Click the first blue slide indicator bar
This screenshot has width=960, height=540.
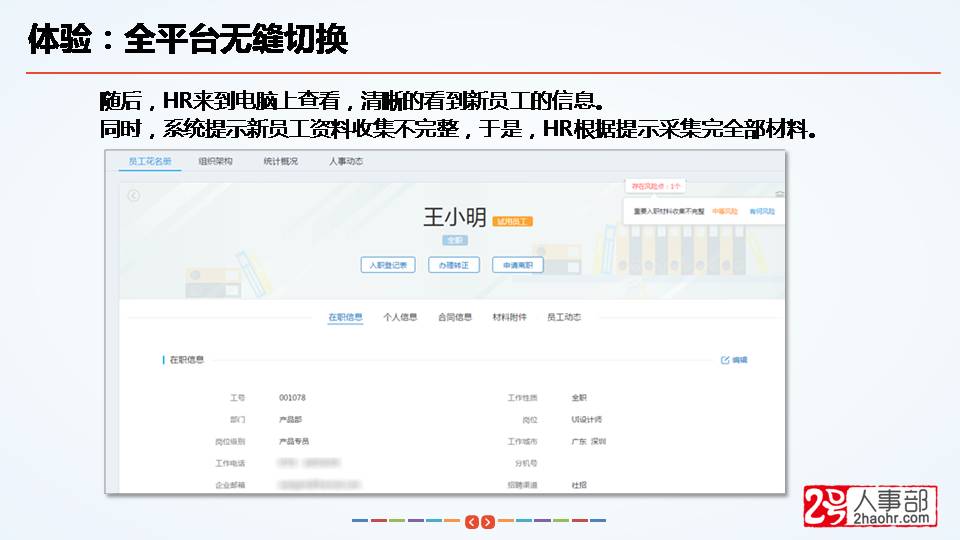click(359, 521)
